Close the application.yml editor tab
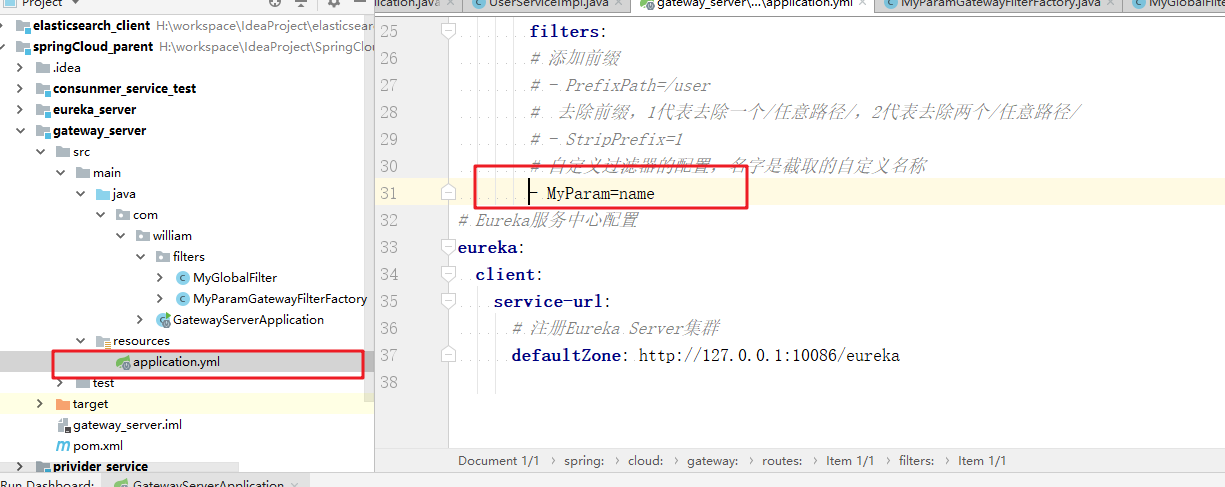 pos(864,4)
